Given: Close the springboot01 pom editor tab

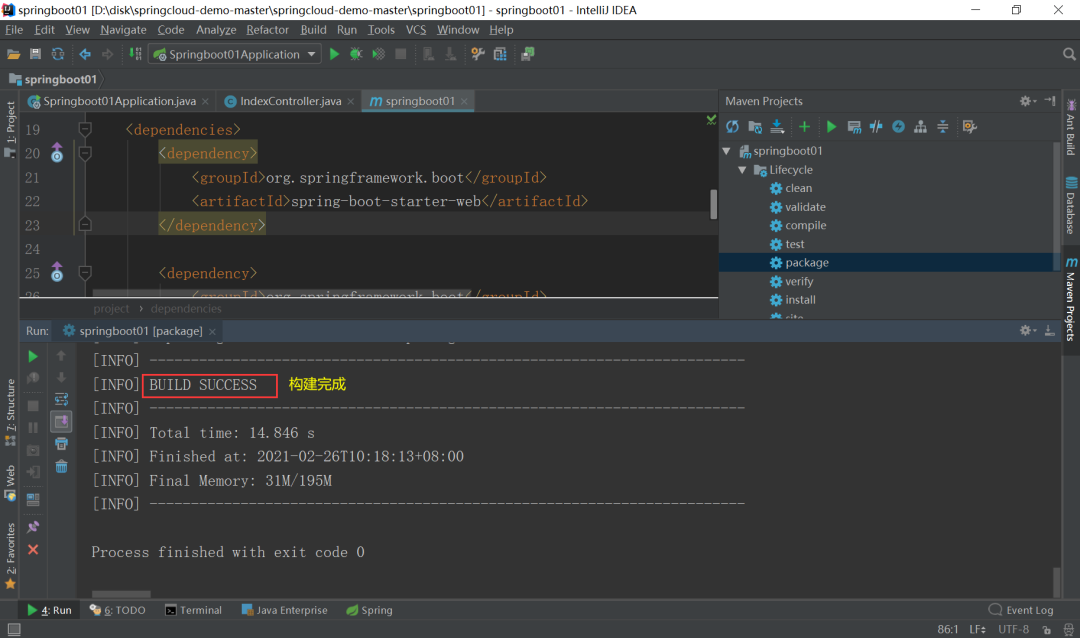Looking at the screenshot, I should pyautogui.click(x=464, y=101).
